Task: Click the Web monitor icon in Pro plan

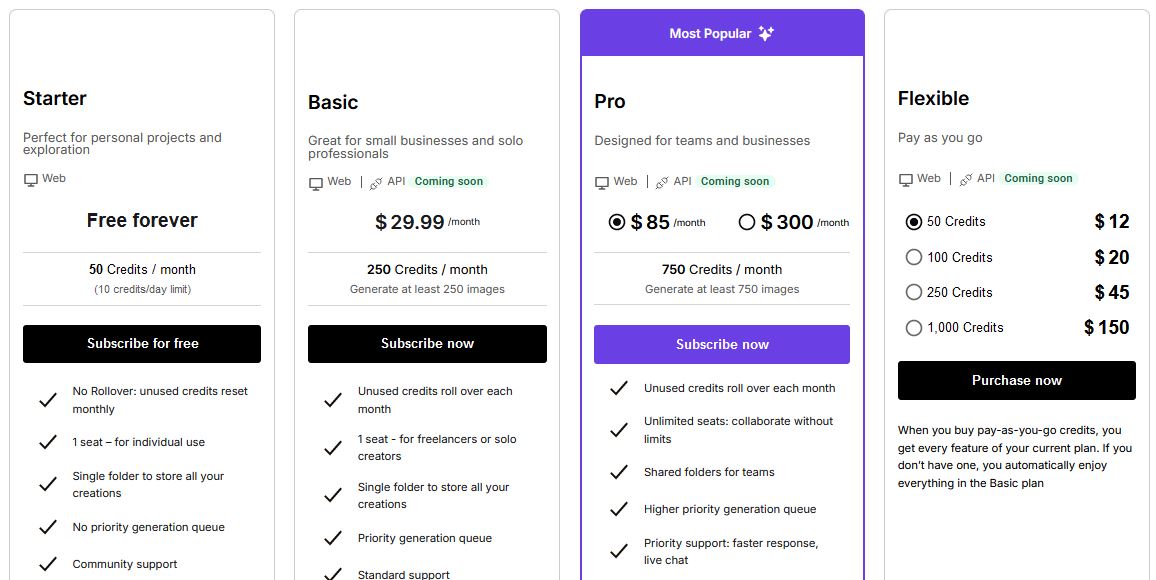Action: 602,183
